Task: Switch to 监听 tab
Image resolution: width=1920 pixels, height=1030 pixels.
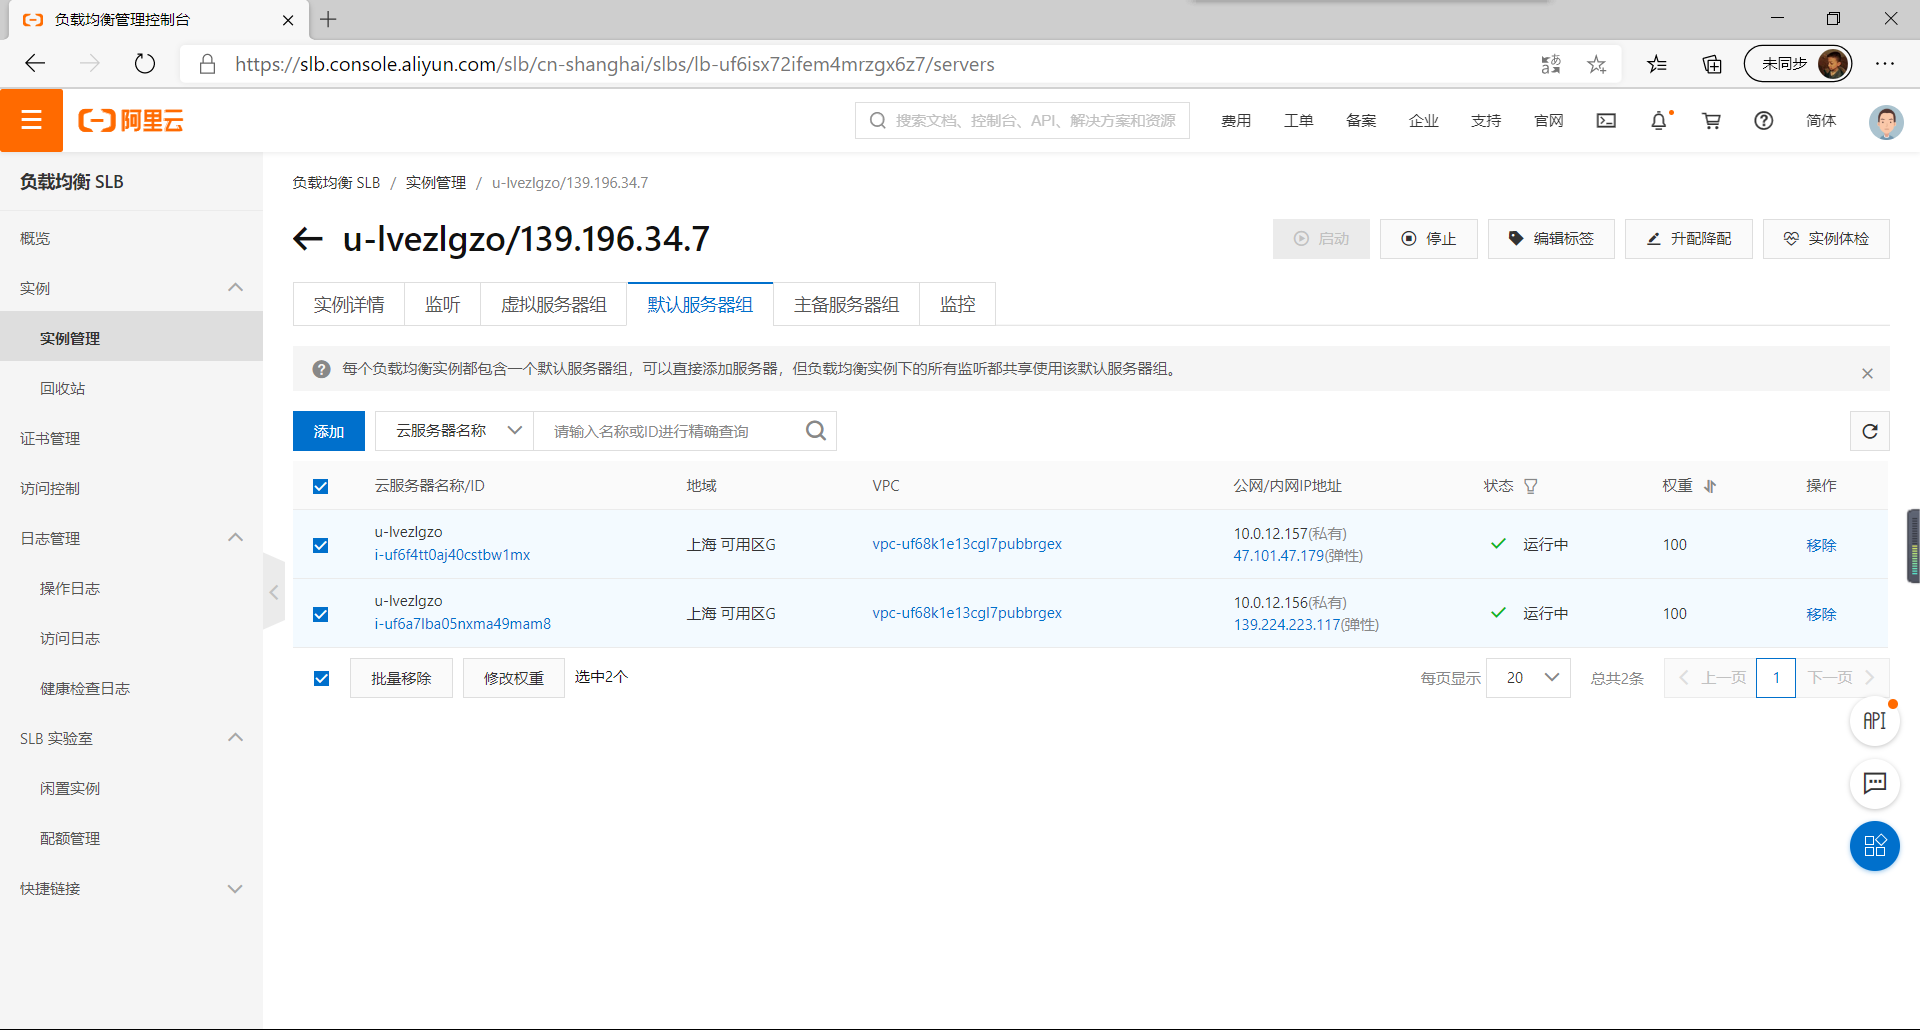Action: [x=442, y=304]
